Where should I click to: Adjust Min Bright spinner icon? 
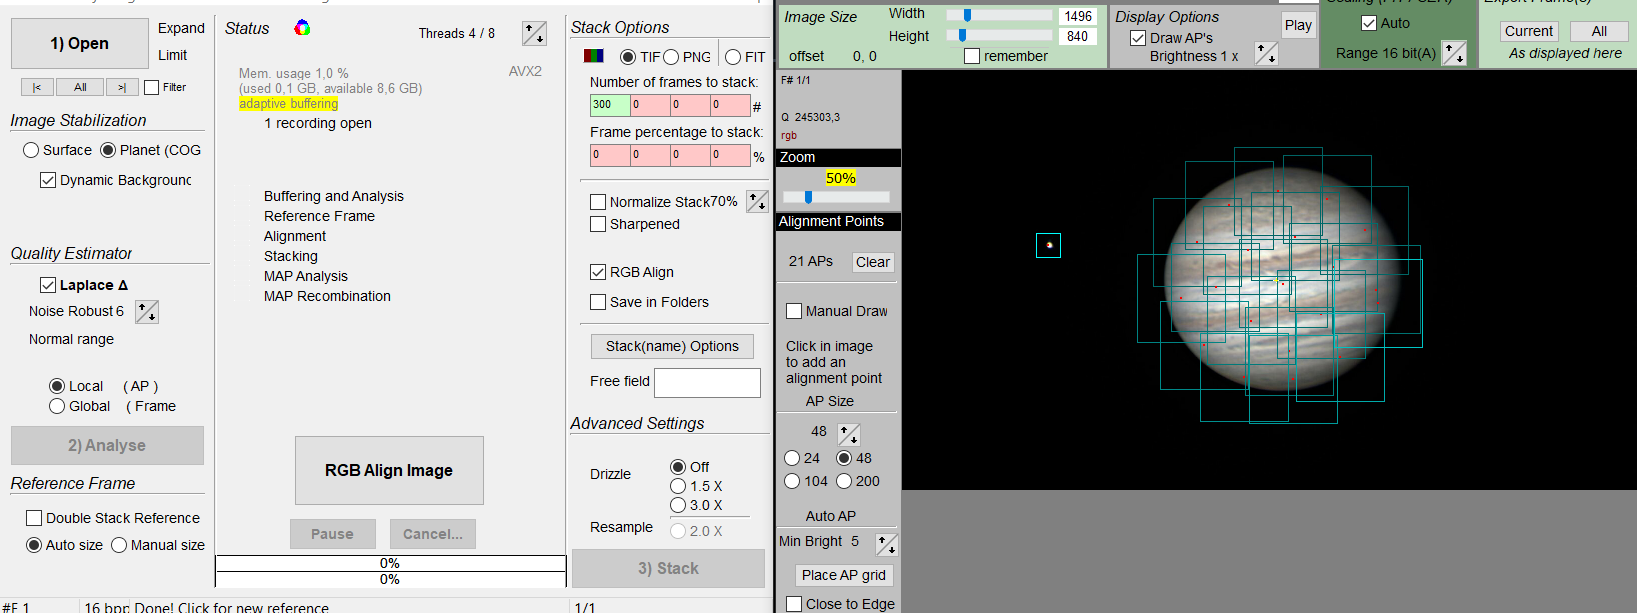[x=887, y=544]
